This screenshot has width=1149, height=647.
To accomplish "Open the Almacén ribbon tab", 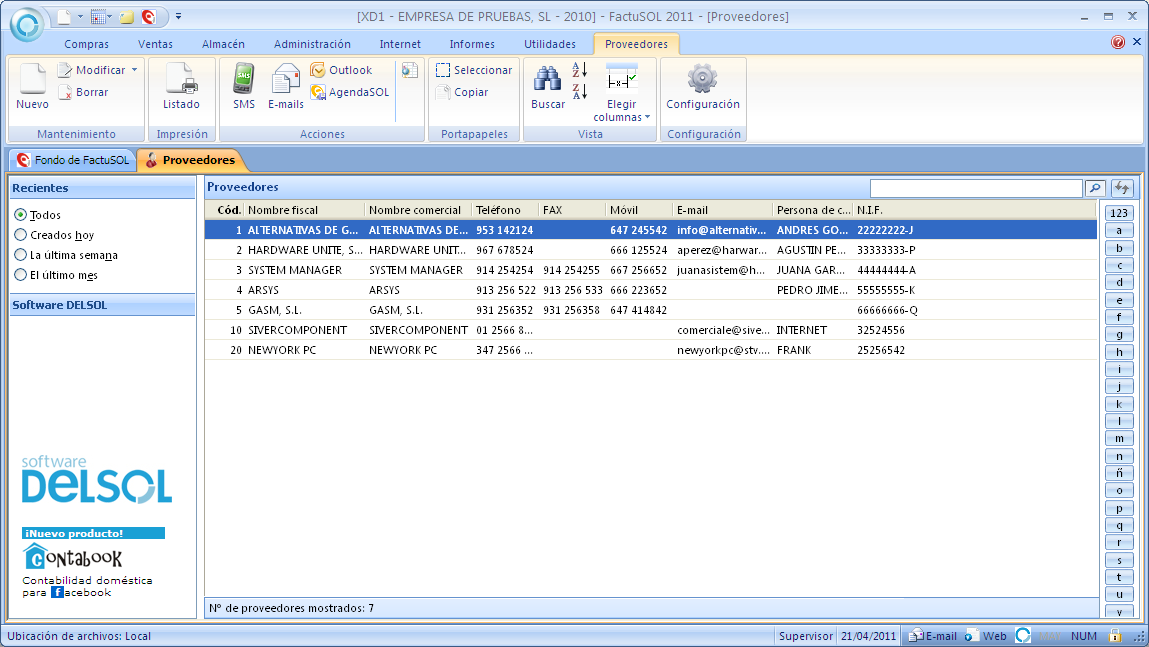I will point(223,44).
